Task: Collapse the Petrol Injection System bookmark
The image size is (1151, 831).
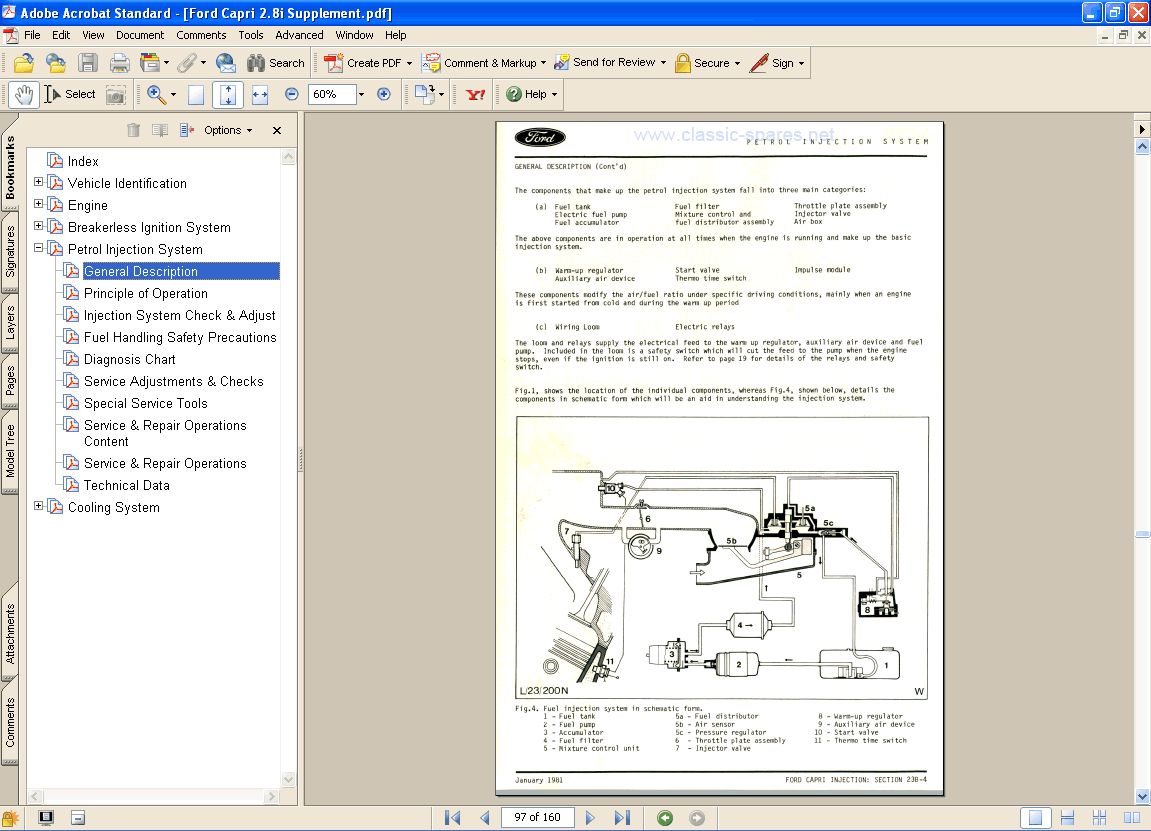Action: [39, 247]
